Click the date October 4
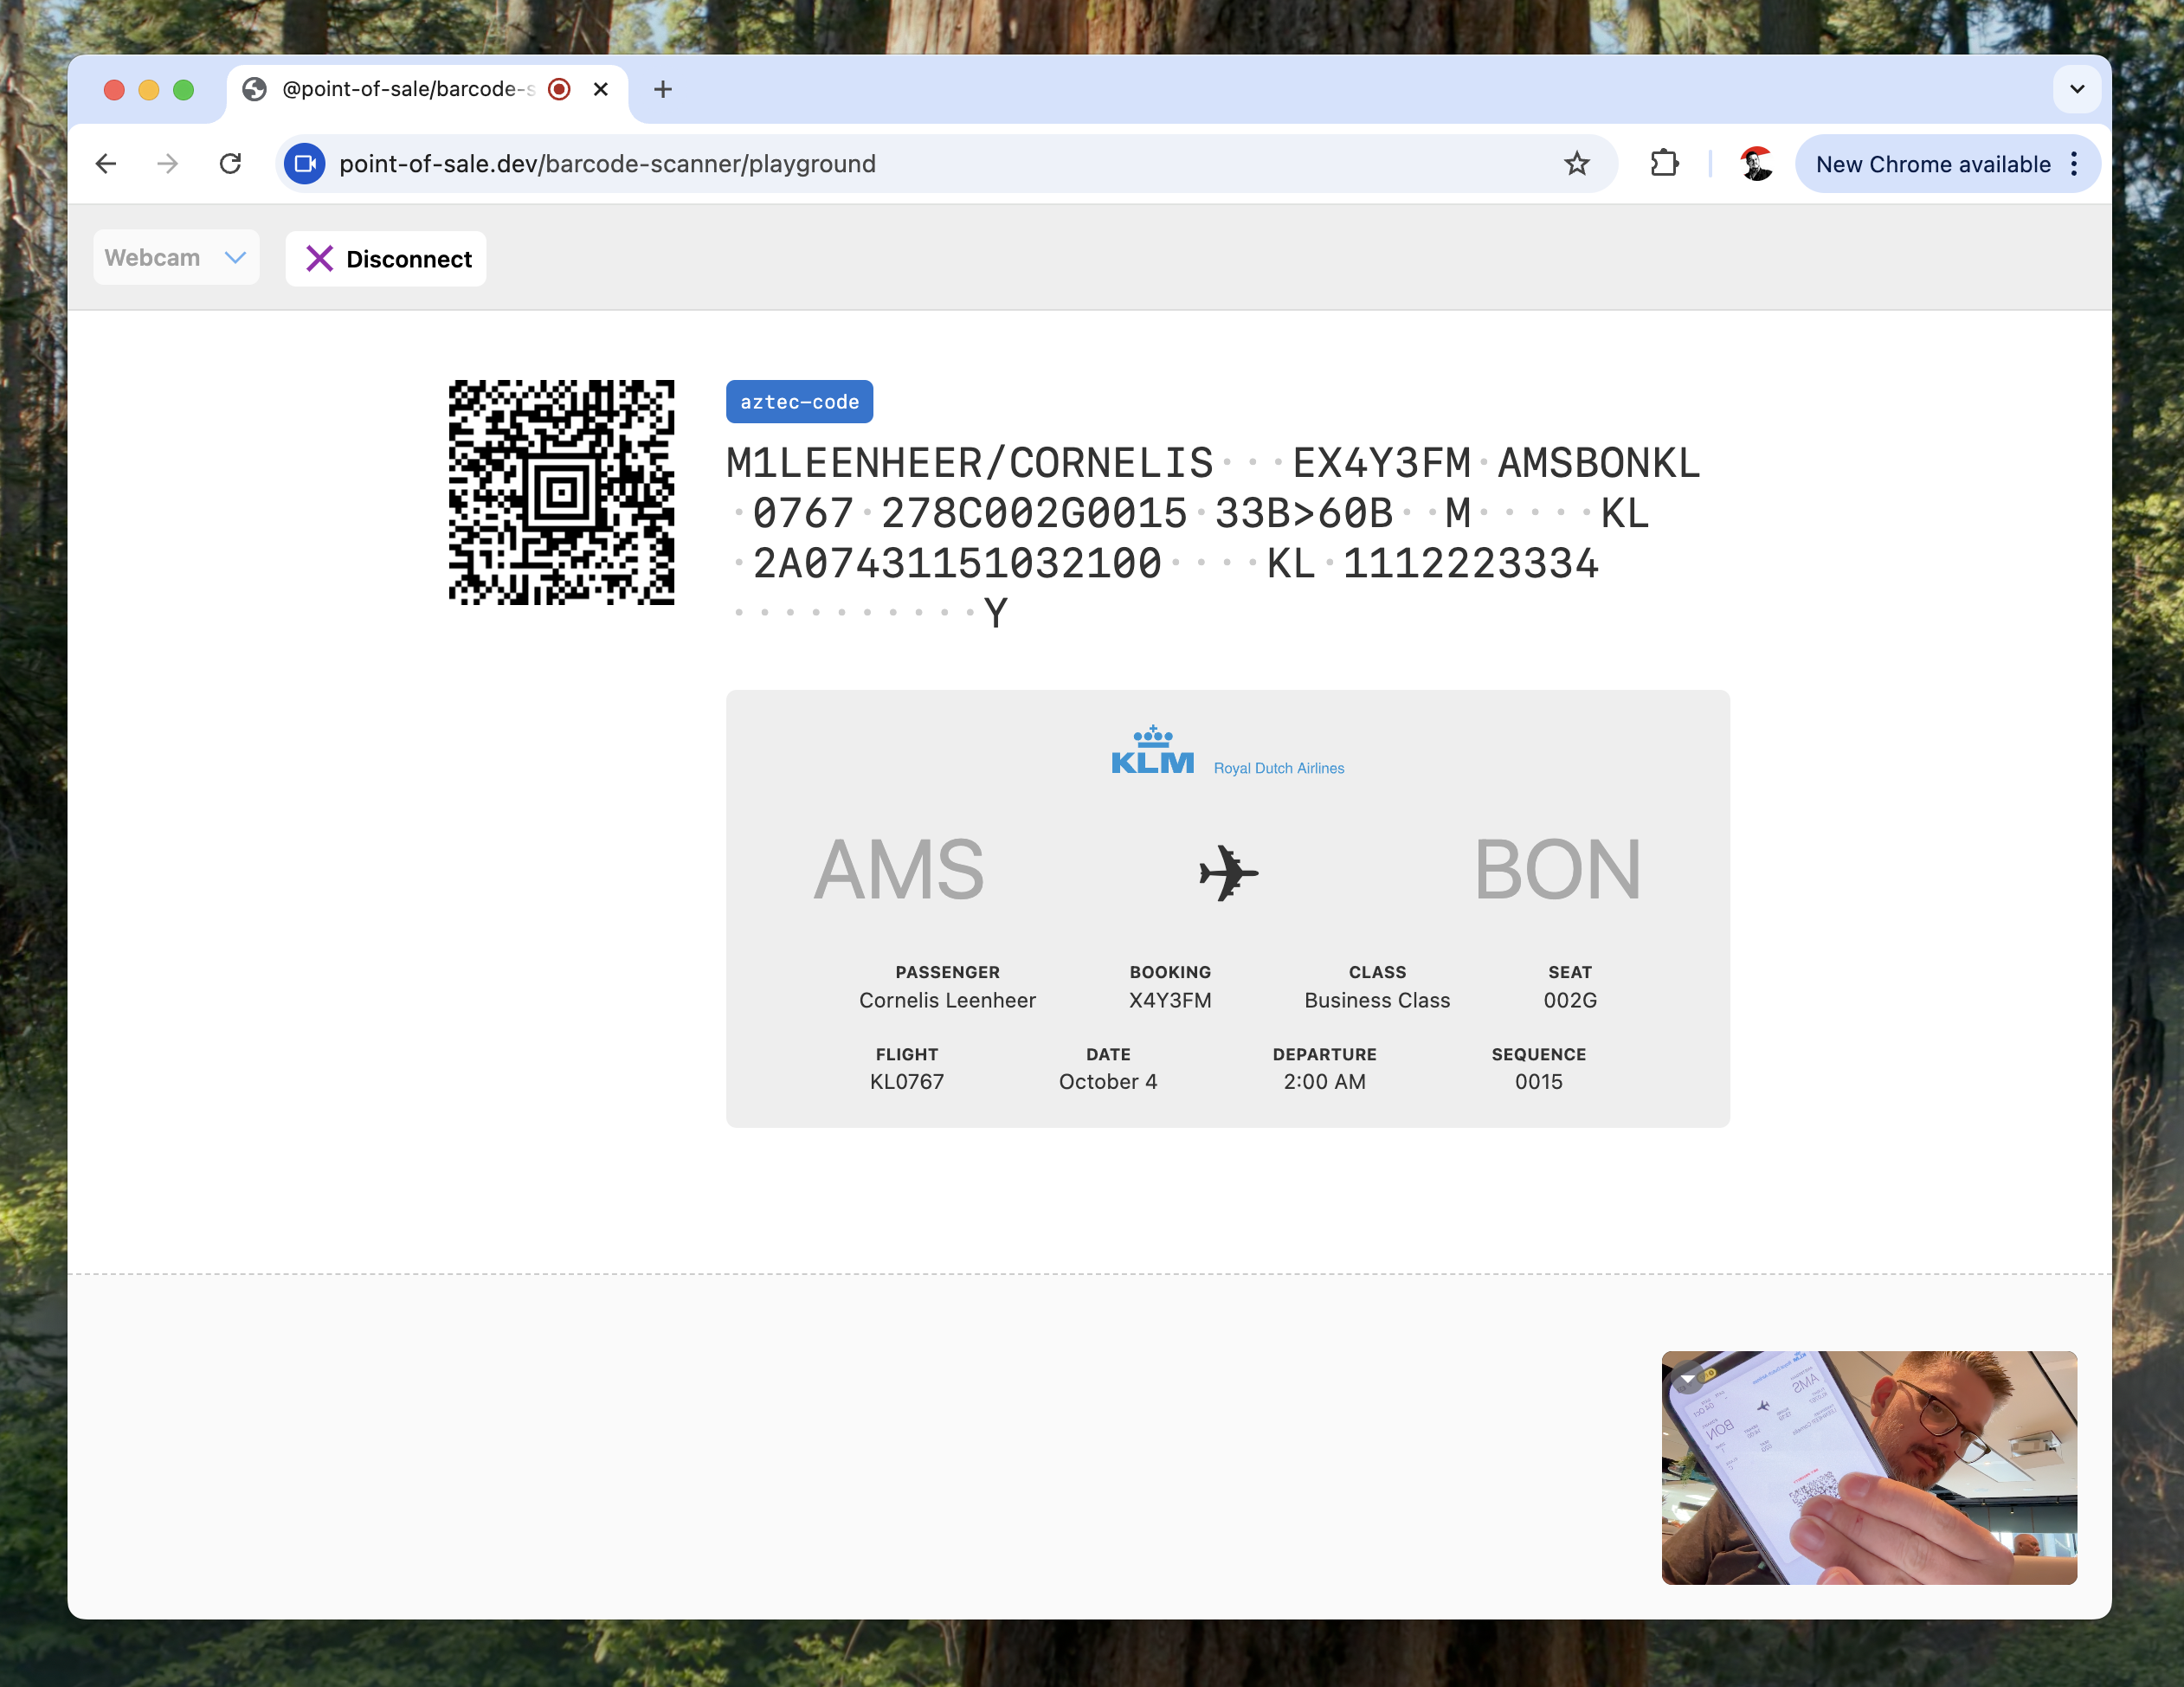 1108,1082
